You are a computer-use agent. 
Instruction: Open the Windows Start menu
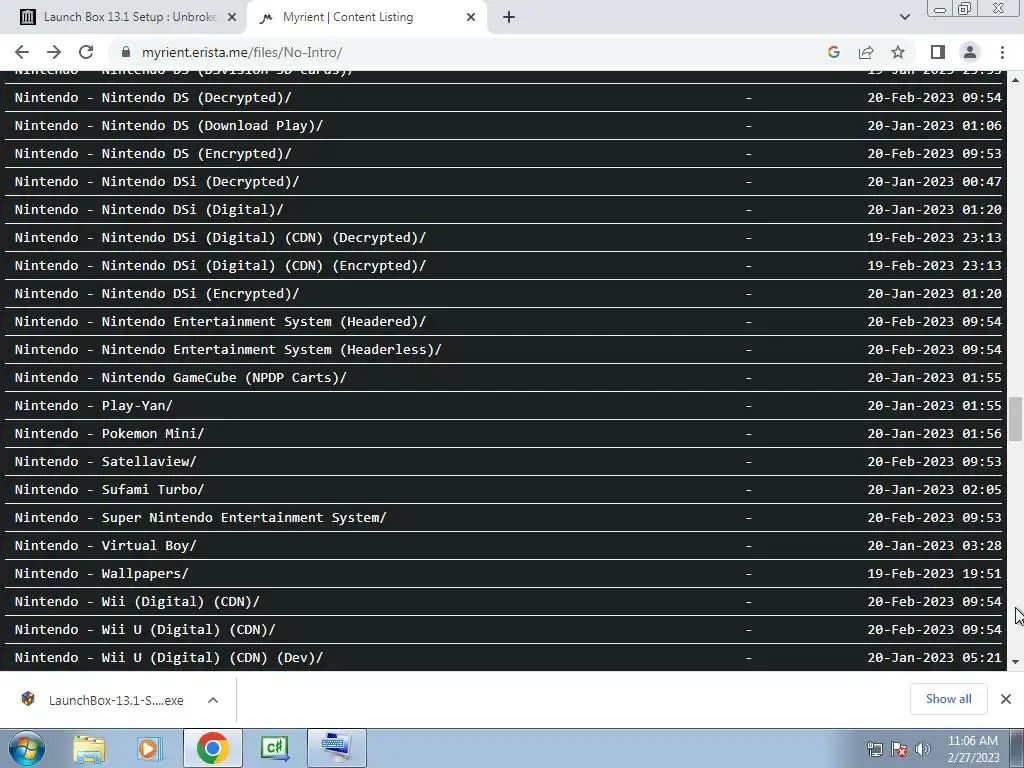coord(26,748)
